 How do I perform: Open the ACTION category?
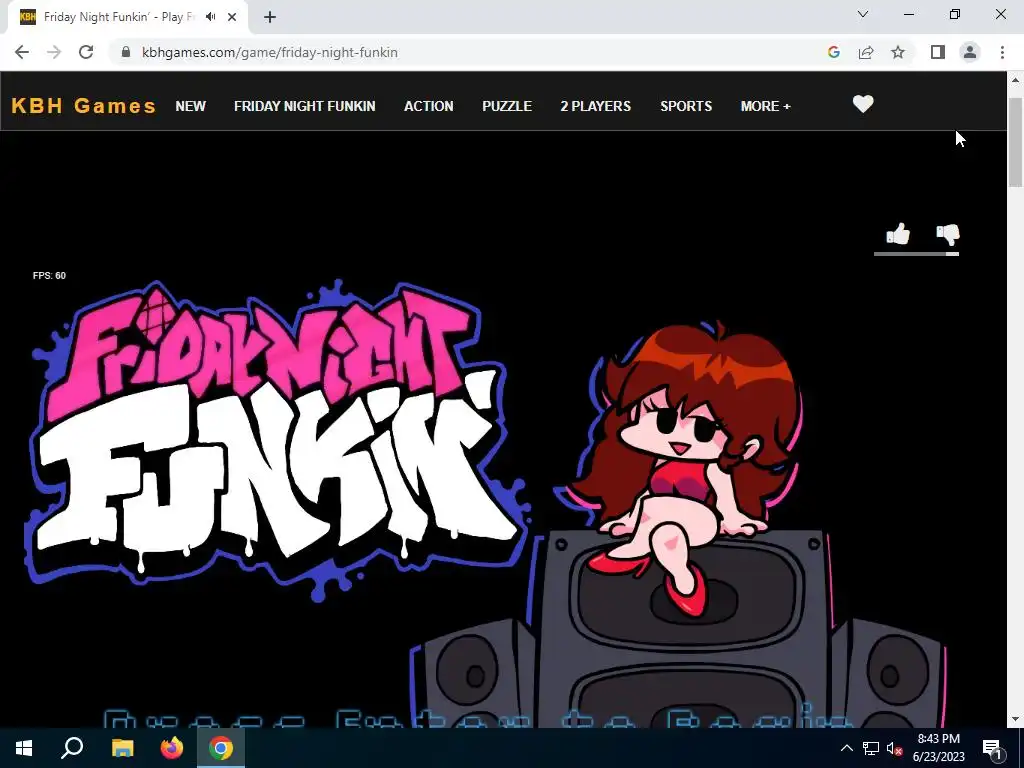point(428,106)
